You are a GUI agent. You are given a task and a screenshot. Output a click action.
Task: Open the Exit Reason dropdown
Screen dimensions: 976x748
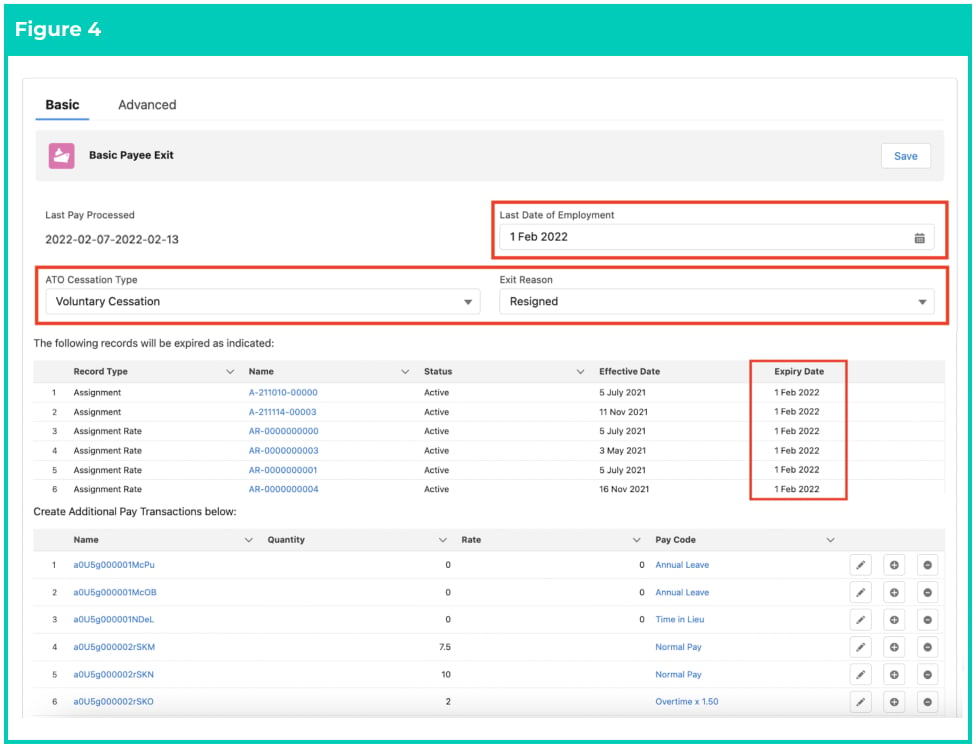click(x=716, y=302)
